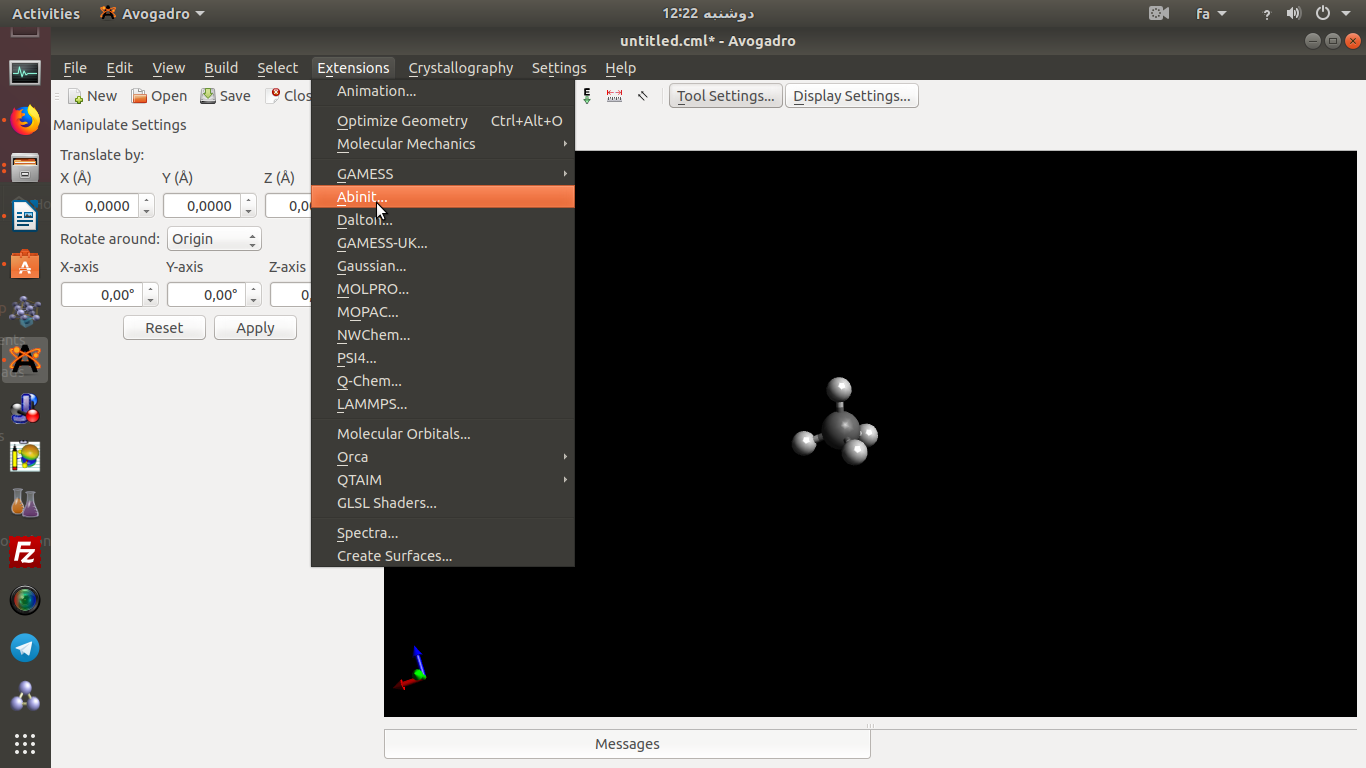This screenshot has height=768, width=1366.
Task: Choose Optimize Geometry menu entry
Action: (x=443, y=121)
